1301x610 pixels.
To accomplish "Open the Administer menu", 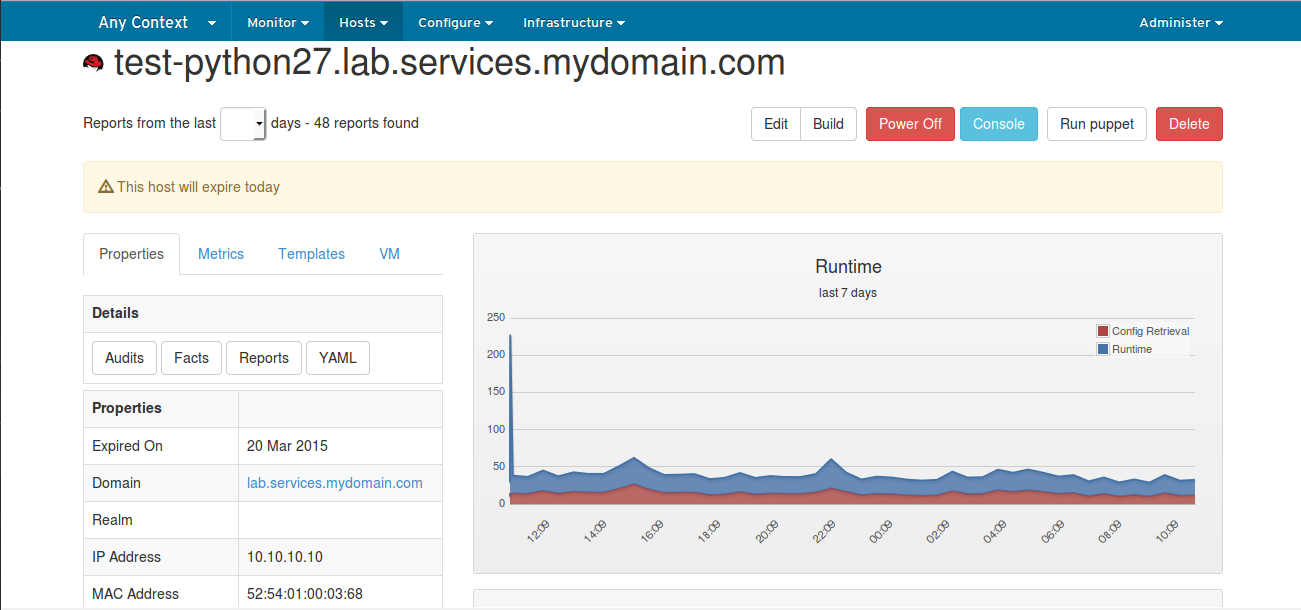I will tap(1181, 22).
